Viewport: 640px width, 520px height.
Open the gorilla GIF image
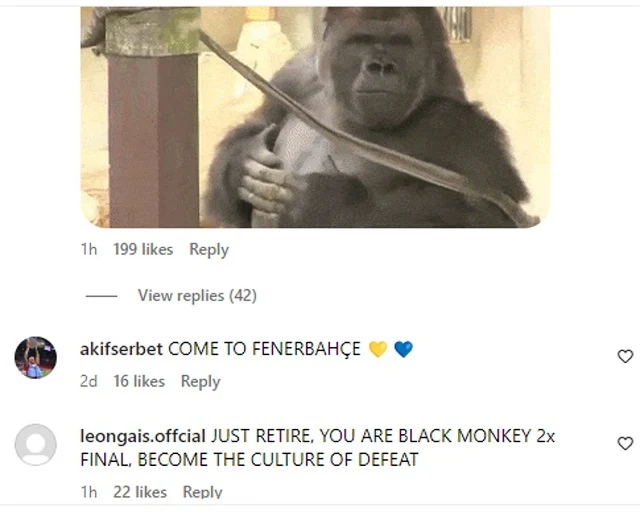[315, 117]
